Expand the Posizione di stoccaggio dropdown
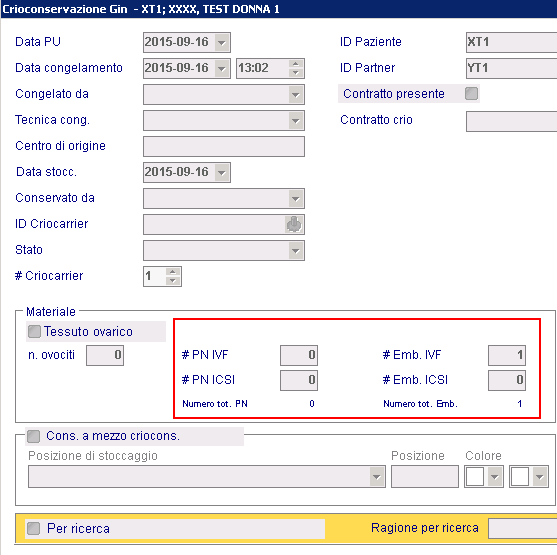Viewport: 557px width, 555px height. (x=377, y=476)
